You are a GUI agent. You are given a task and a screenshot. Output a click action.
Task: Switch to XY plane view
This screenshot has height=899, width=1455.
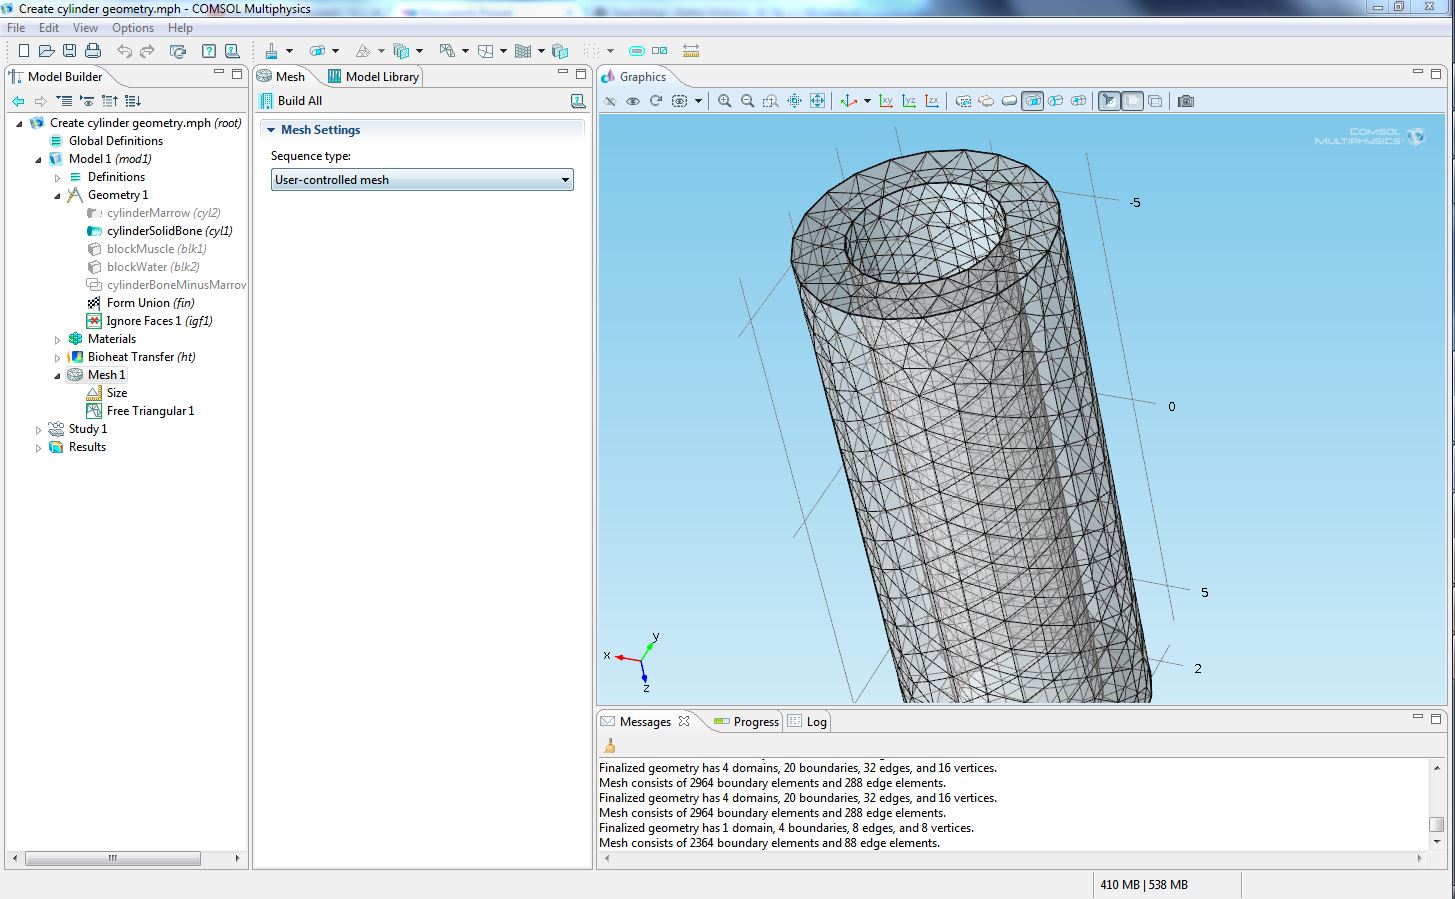886,101
